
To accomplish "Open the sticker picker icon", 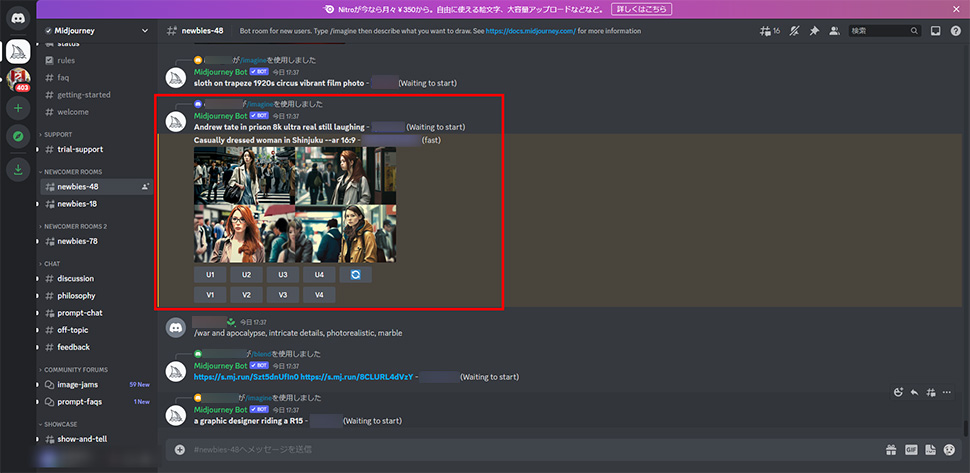I will [930, 450].
